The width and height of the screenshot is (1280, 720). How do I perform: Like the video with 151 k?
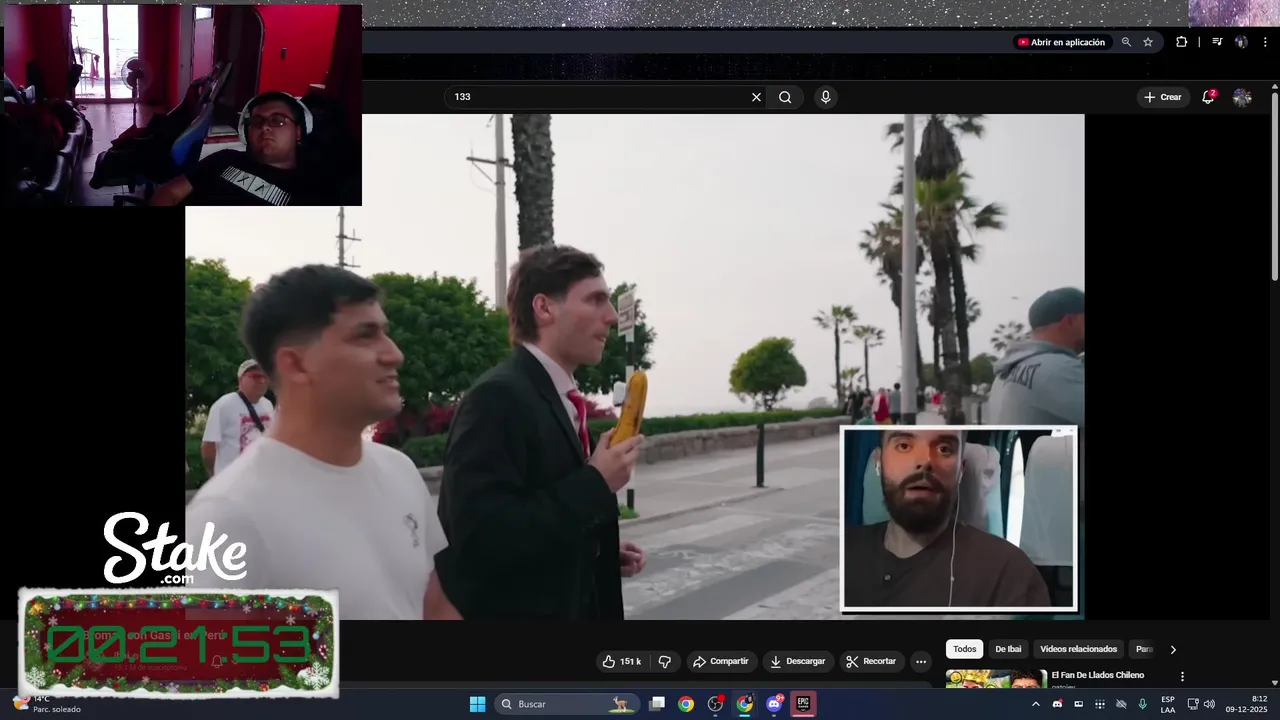tap(621, 661)
